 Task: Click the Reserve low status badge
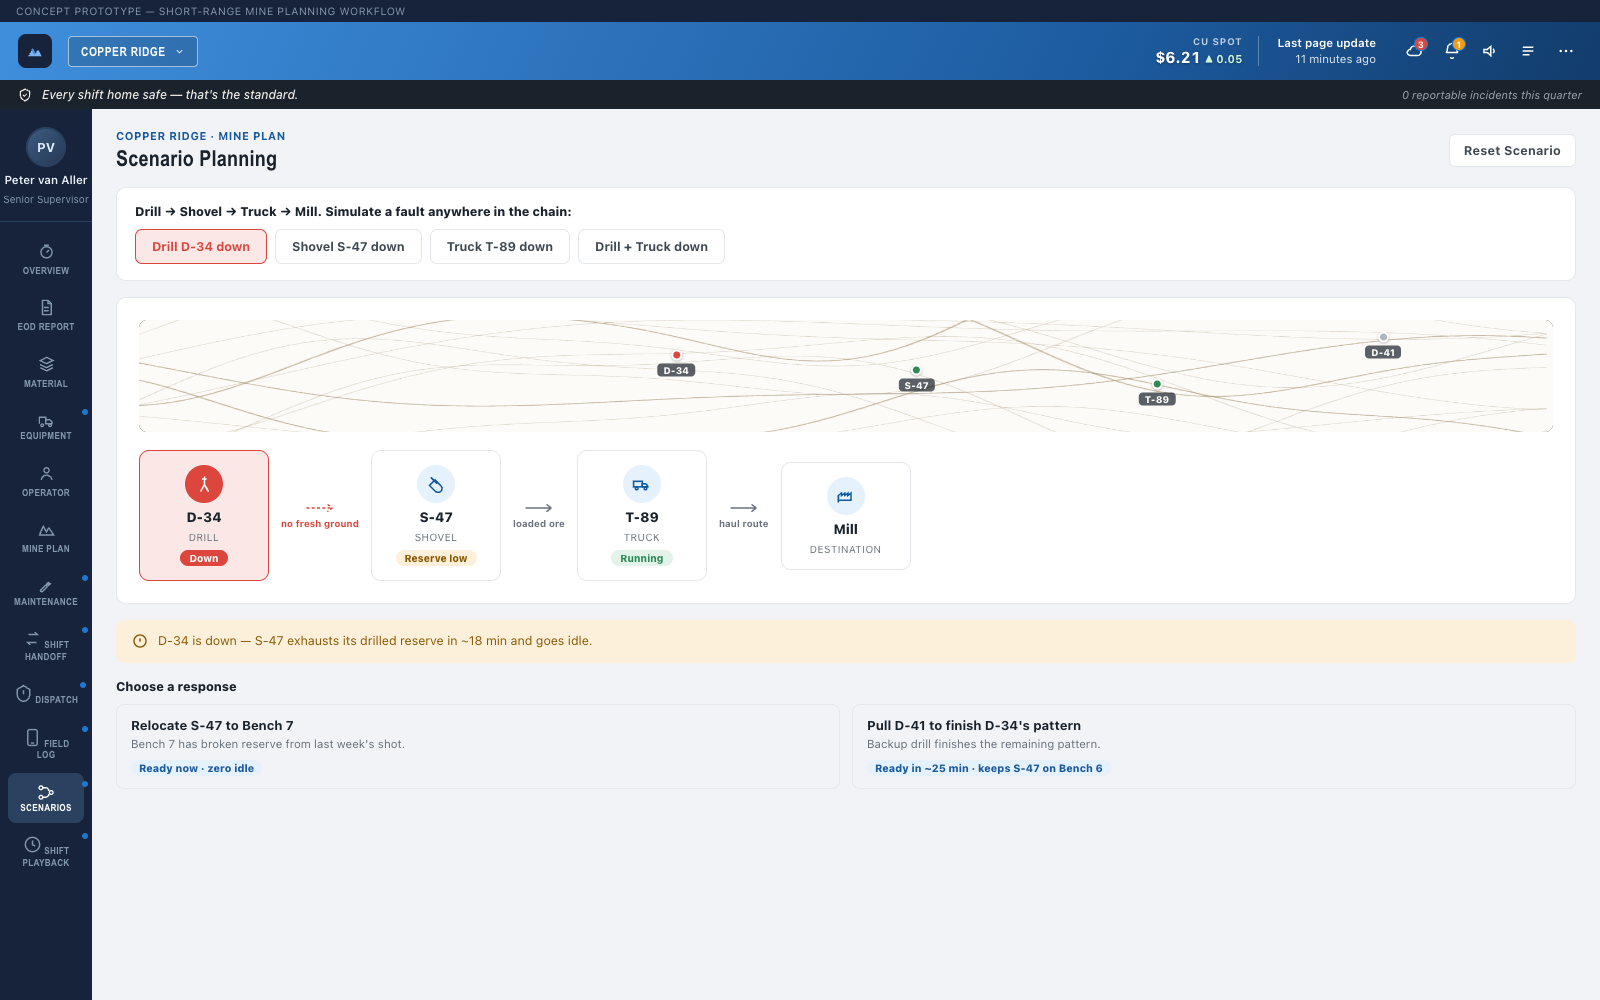(436, 559)
